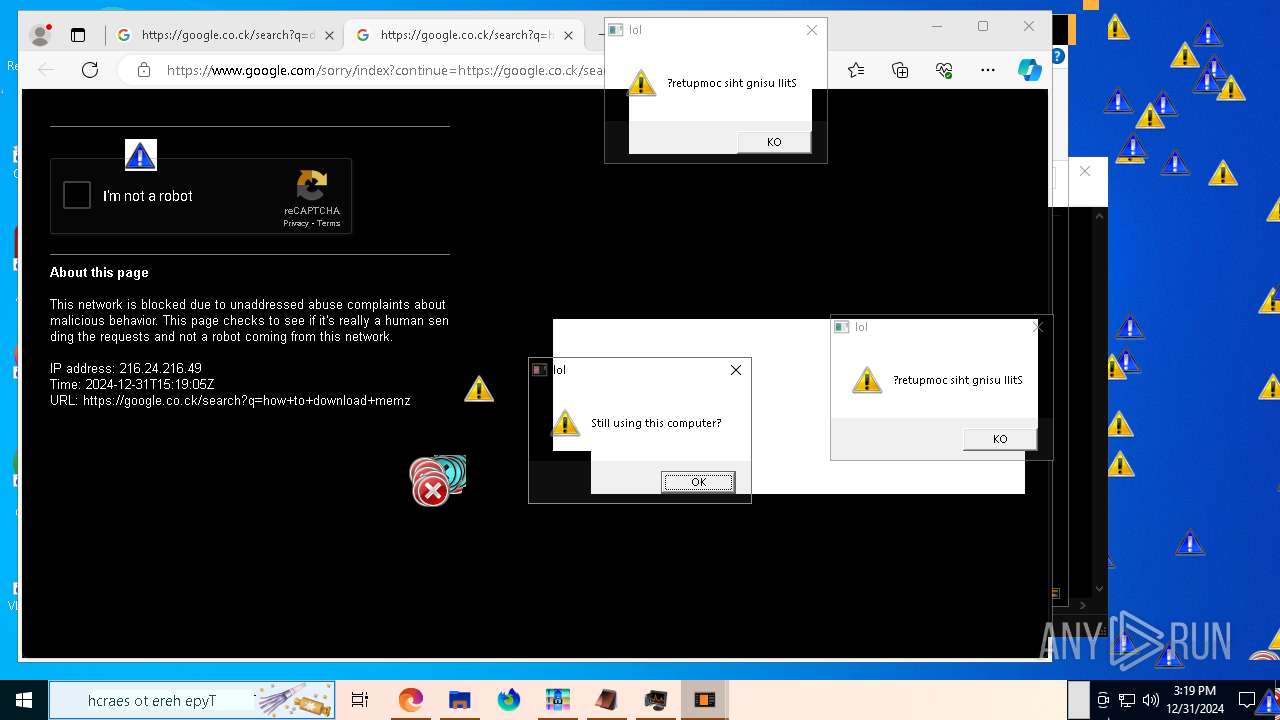Click the back arrow in Edge

coord(46,70)
